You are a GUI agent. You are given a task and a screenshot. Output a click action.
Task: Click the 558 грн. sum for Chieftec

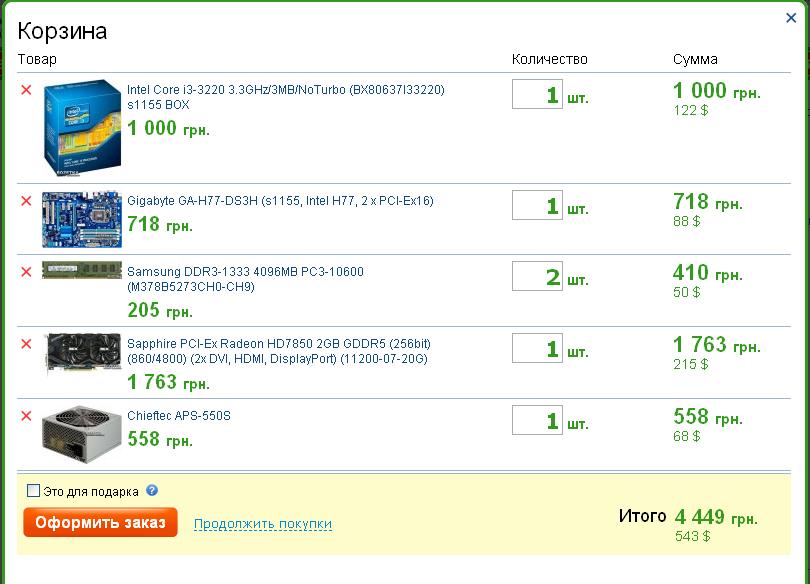708,417
